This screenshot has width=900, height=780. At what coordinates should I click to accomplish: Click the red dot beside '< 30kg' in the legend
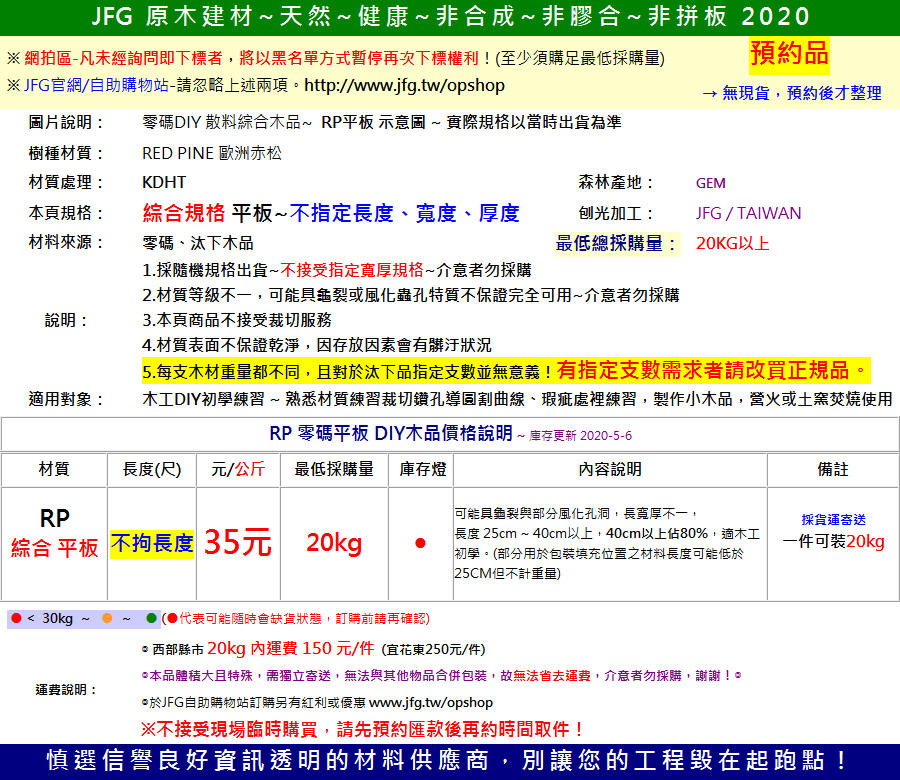[16, 618]
